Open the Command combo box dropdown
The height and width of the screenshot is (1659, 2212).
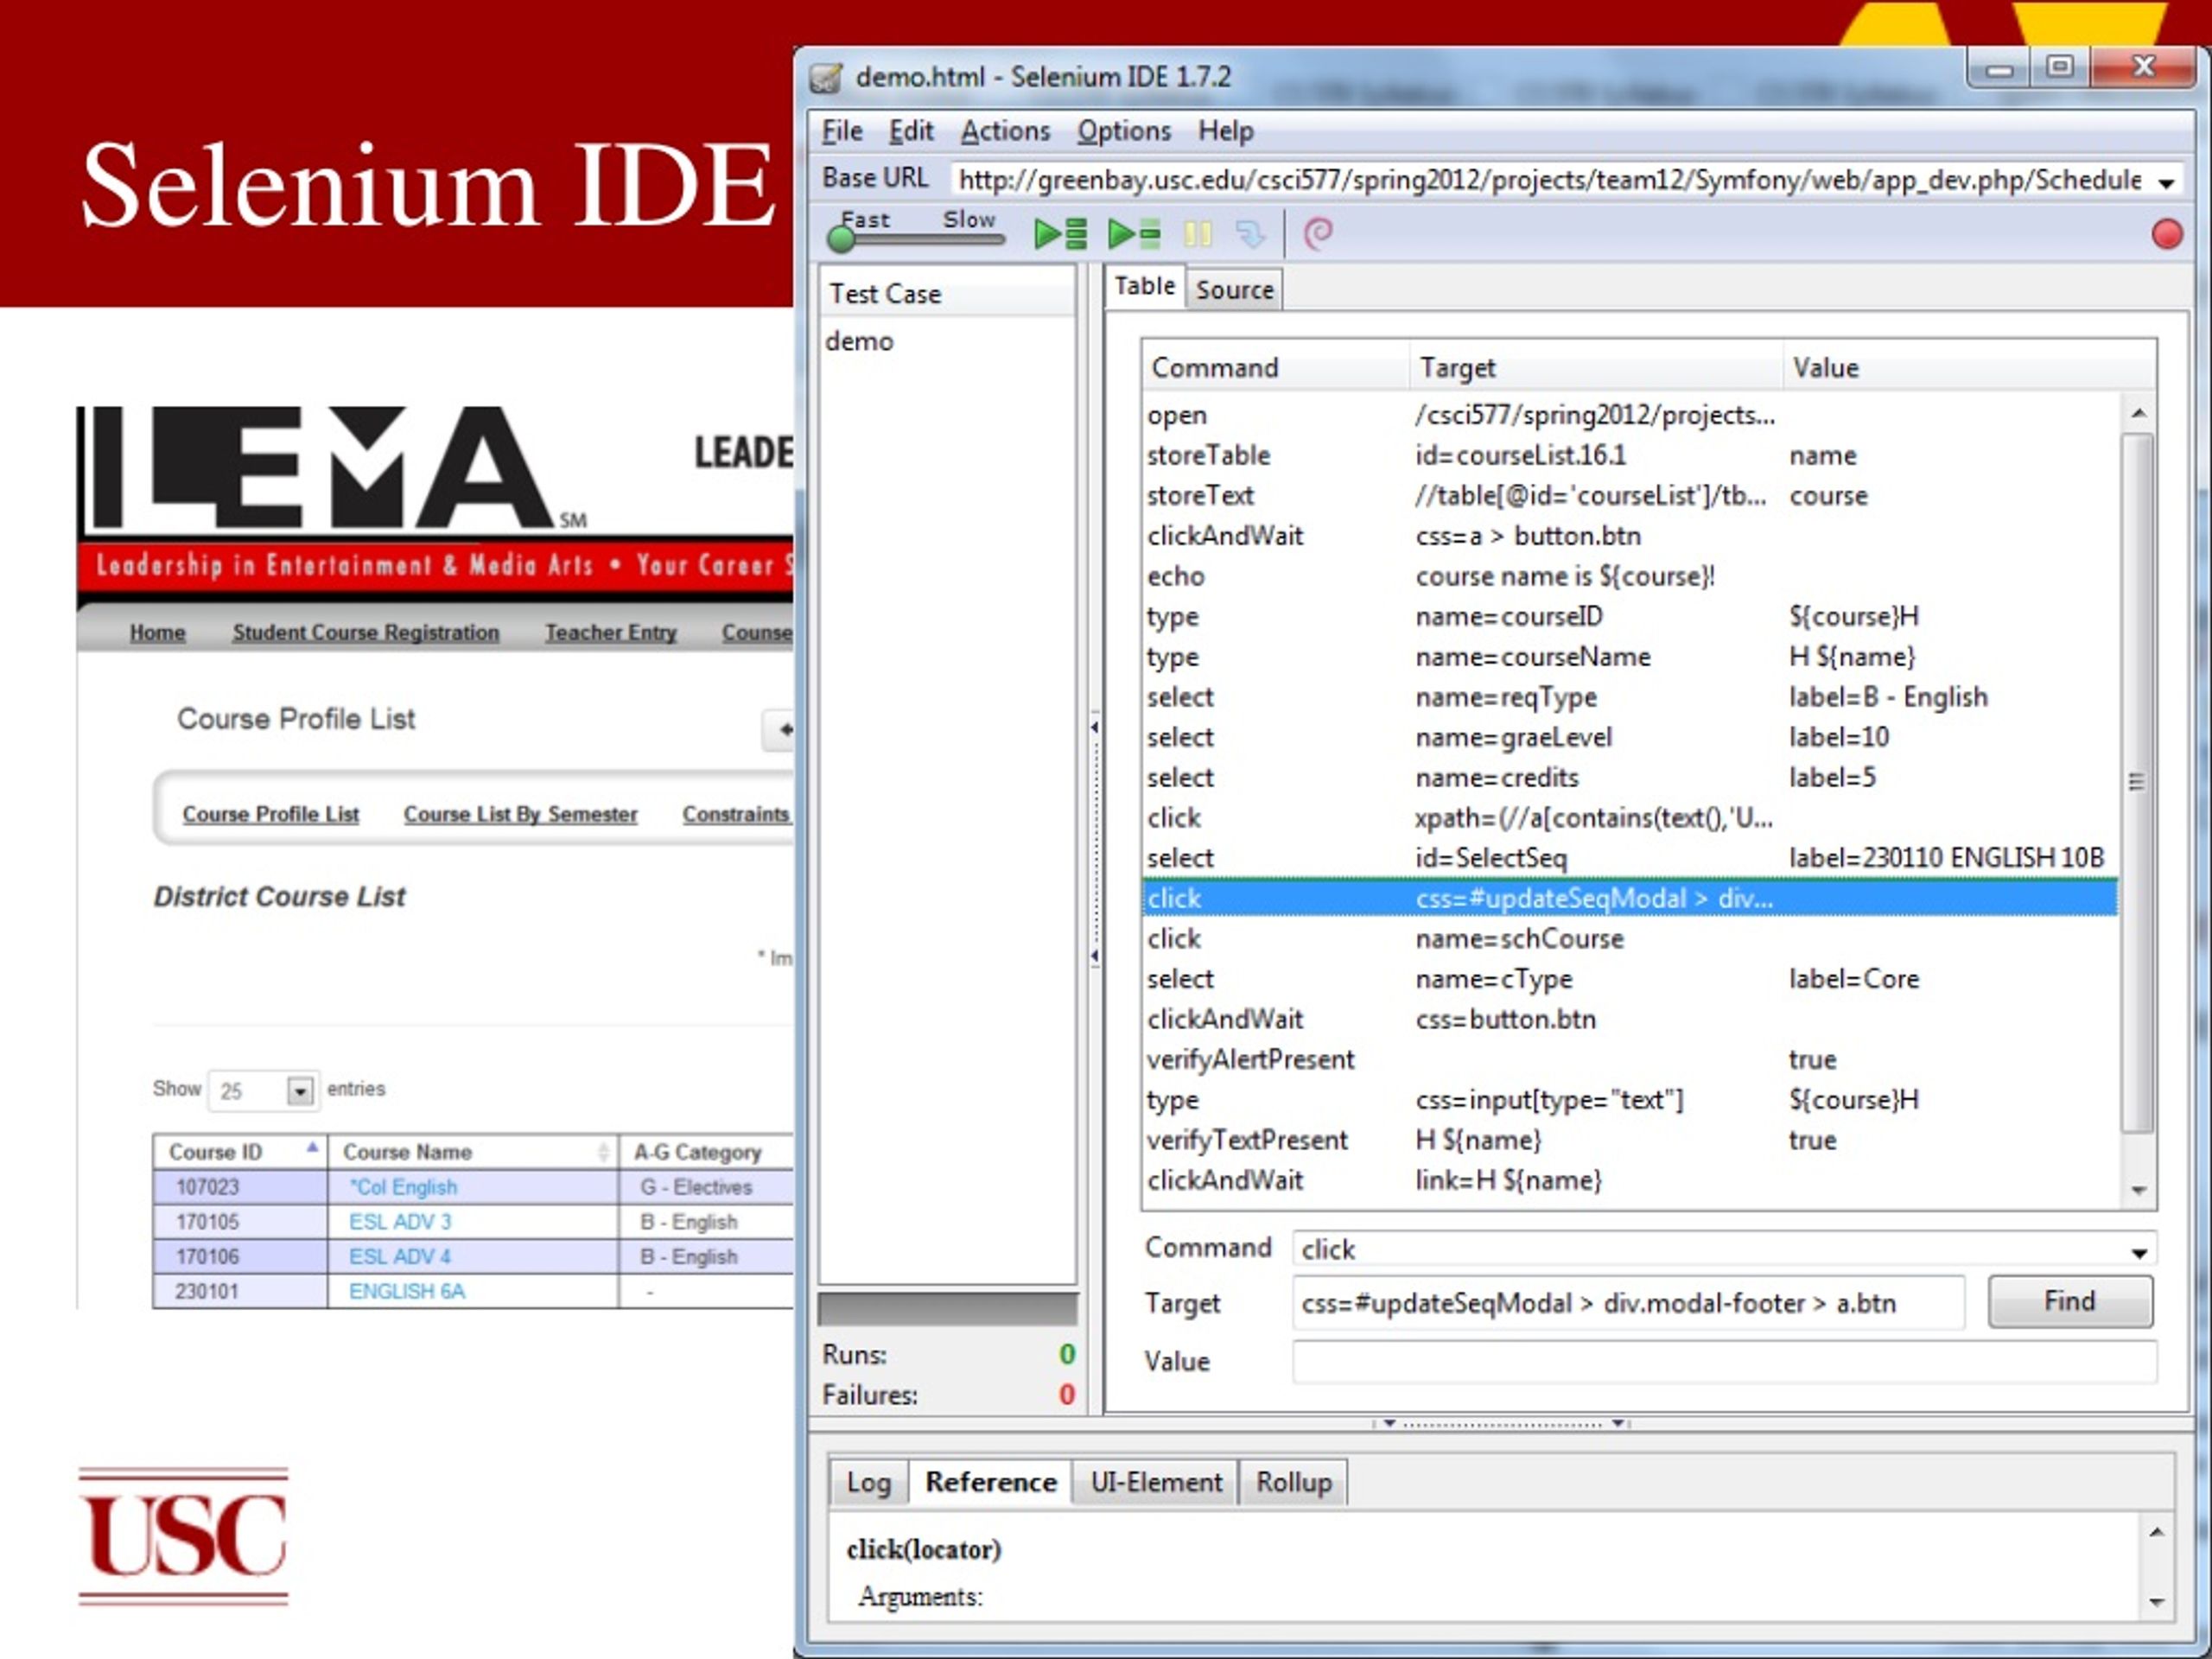[x=2139, y=1252]
